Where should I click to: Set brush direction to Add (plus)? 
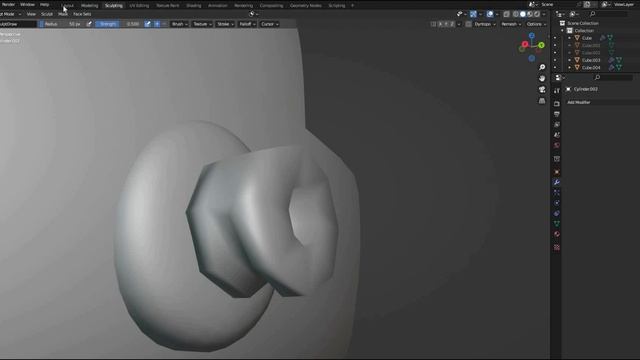click(157, 24)
